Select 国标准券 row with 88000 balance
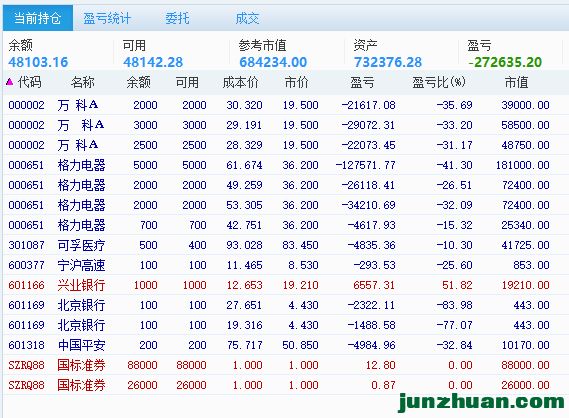The width and height of the screenshot is (569, 418). click(279, 365)
